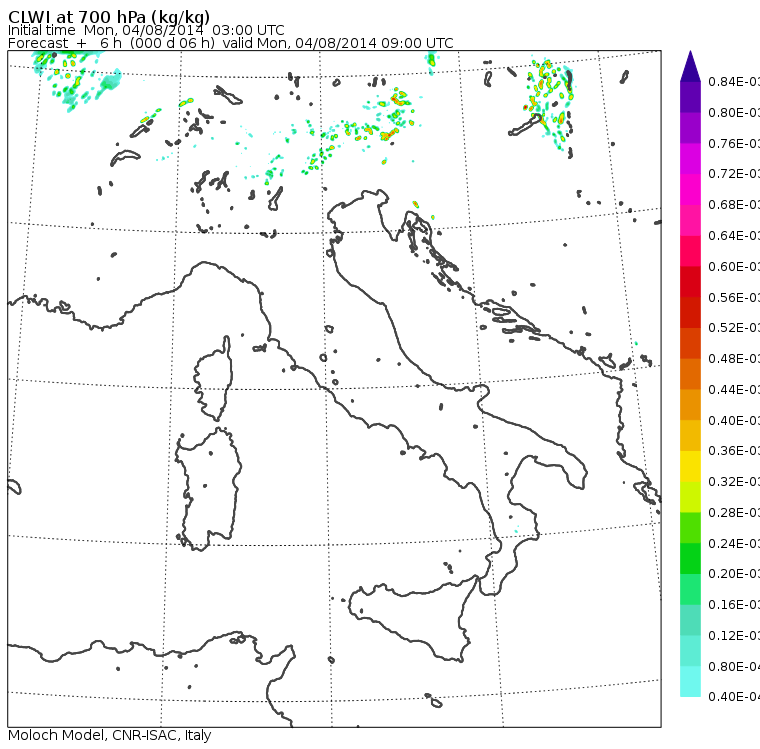Select the orange band between 0.44E-03 and 0.48E-03
Viewport: 760px width, 749px height.
[690, 374]
